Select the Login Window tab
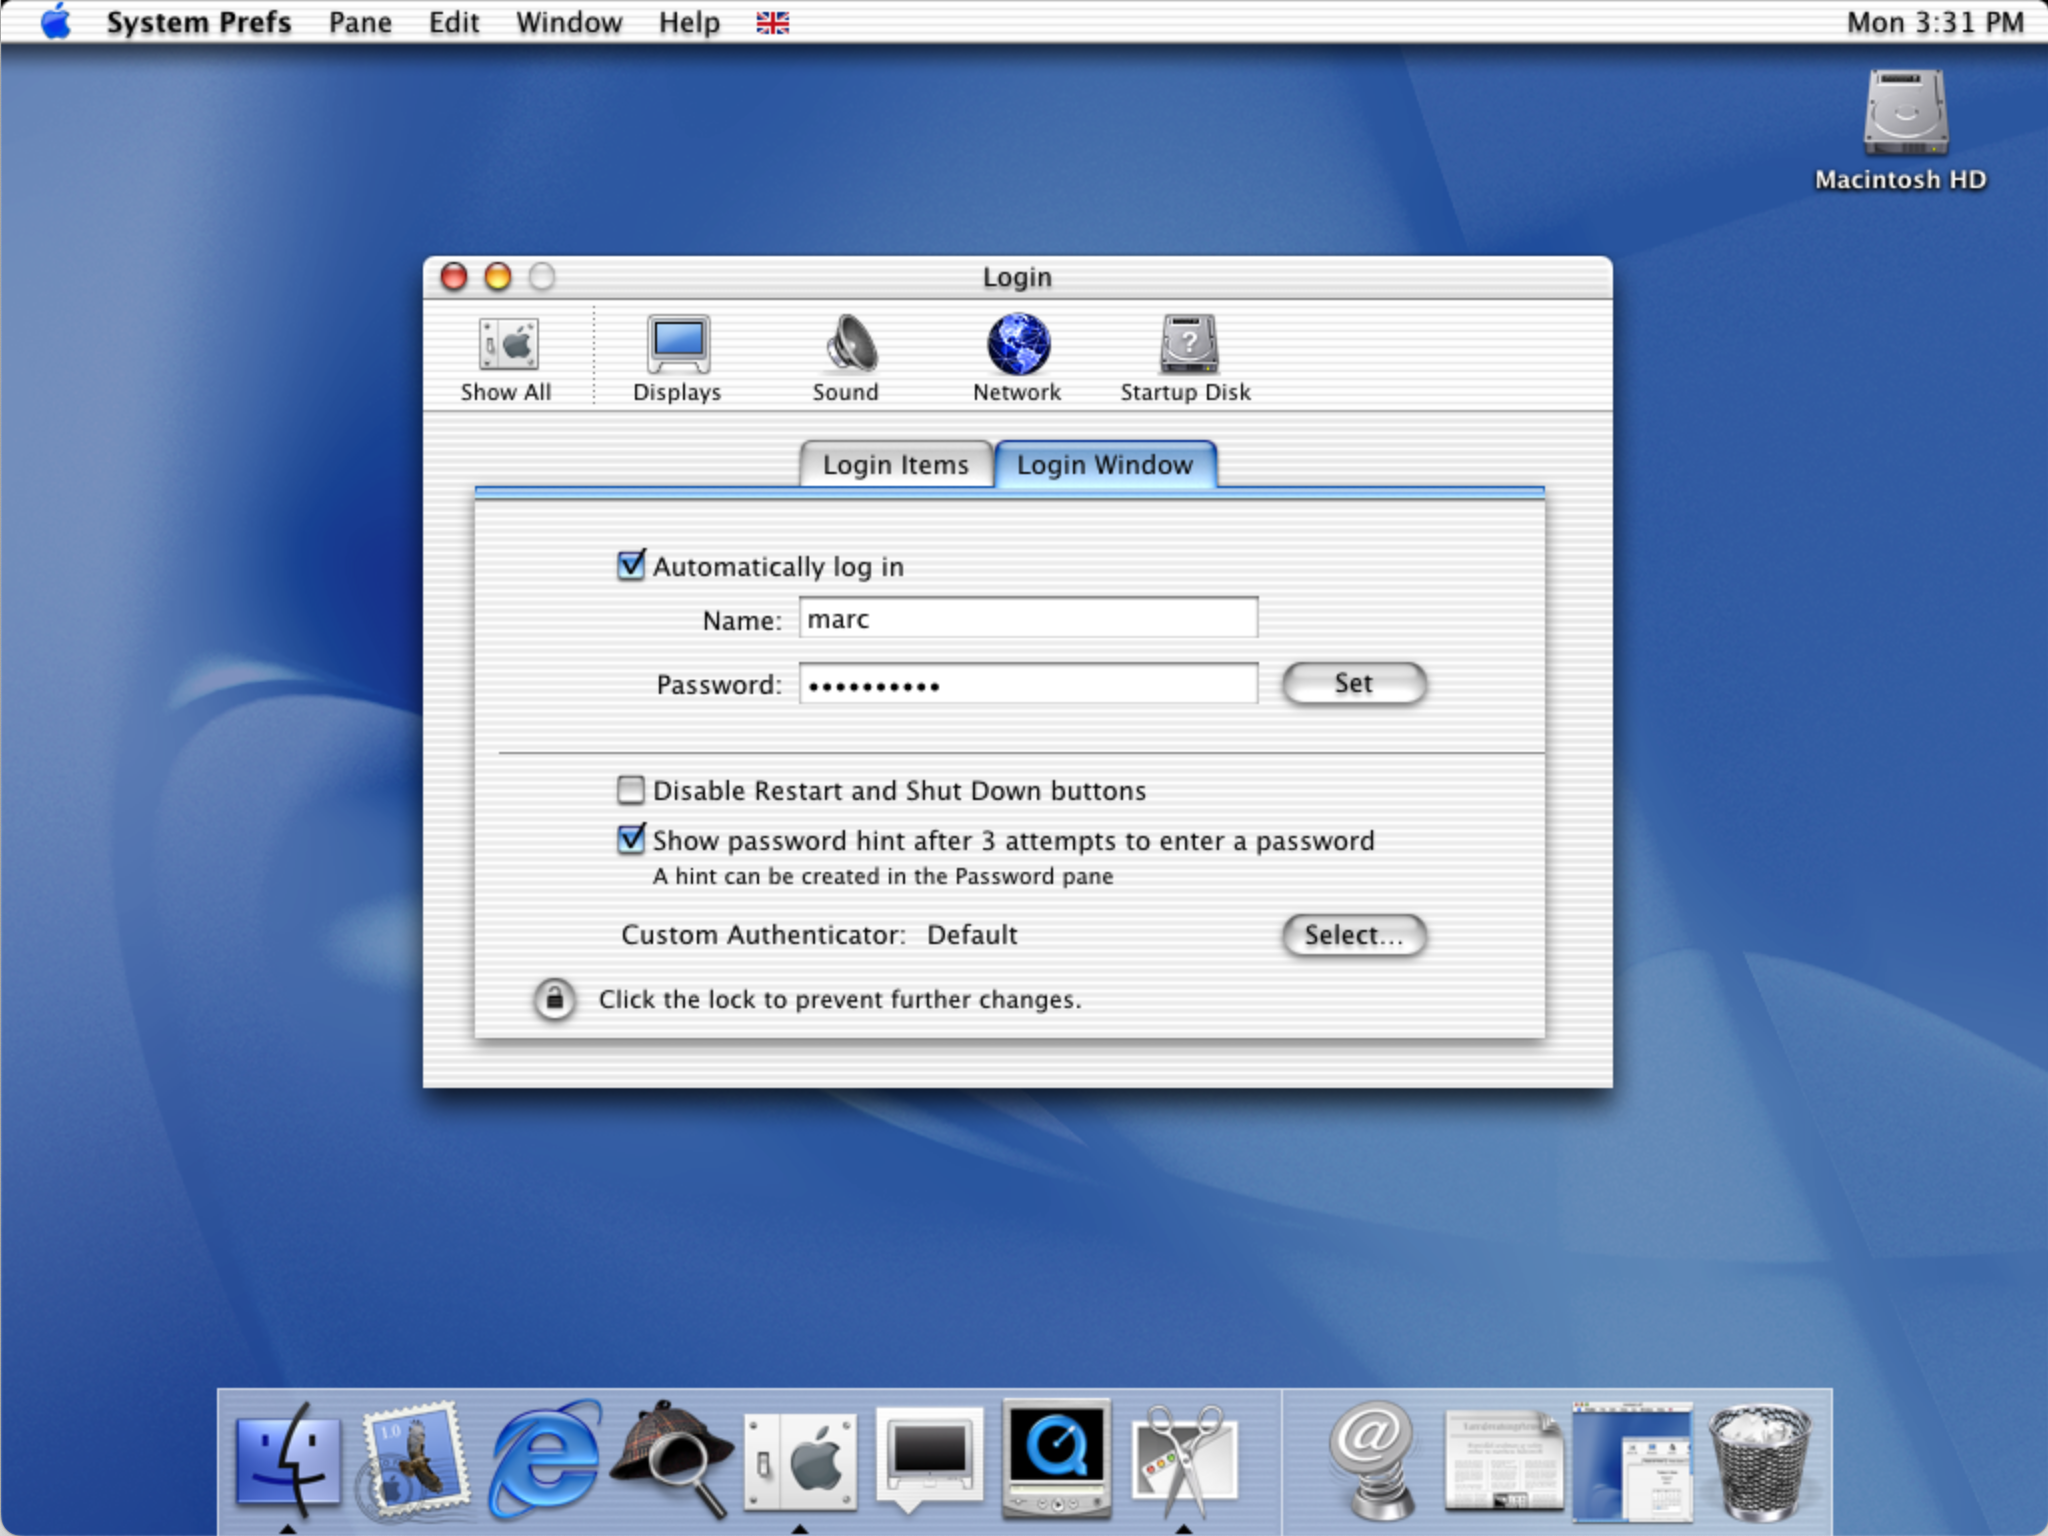The height and width of the screenshot is (1536, 2048). (x=1105, y=465)
